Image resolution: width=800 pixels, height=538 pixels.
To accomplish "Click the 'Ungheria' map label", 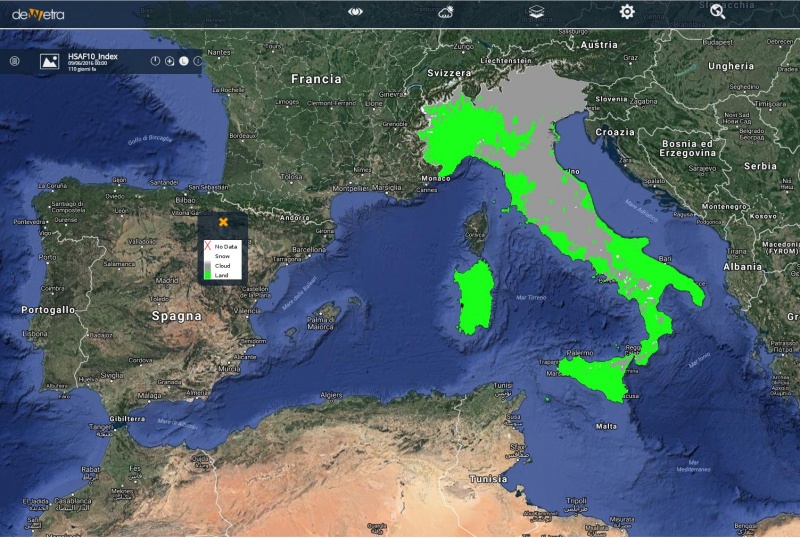I will click(731, 66).
